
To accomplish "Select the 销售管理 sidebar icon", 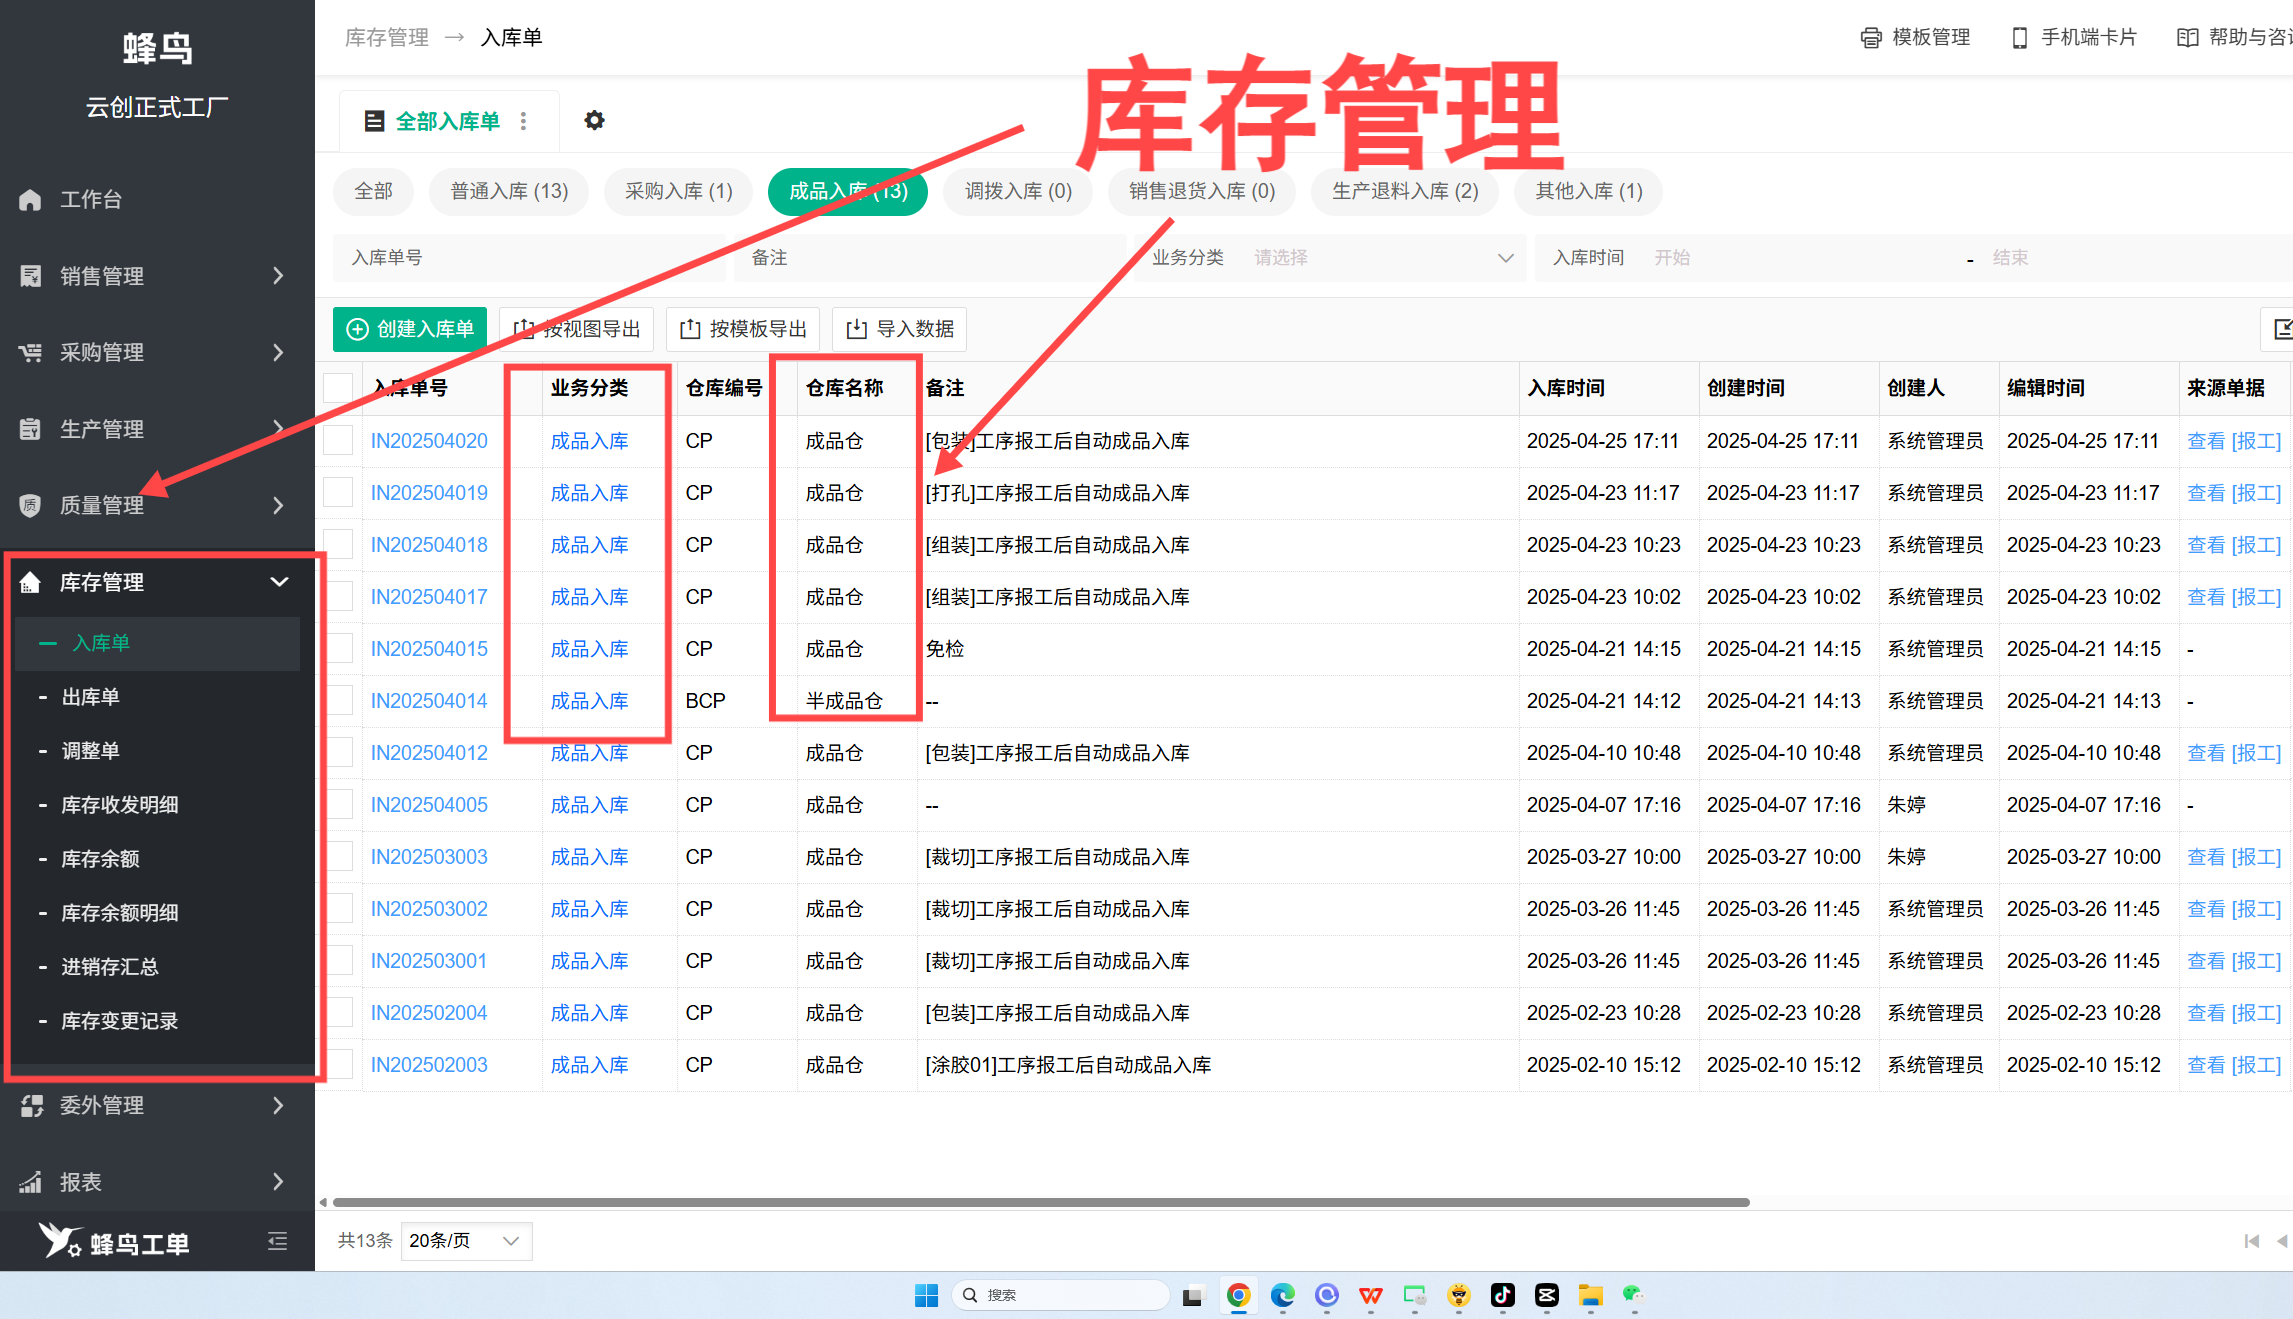I will (x=30, y=276).
